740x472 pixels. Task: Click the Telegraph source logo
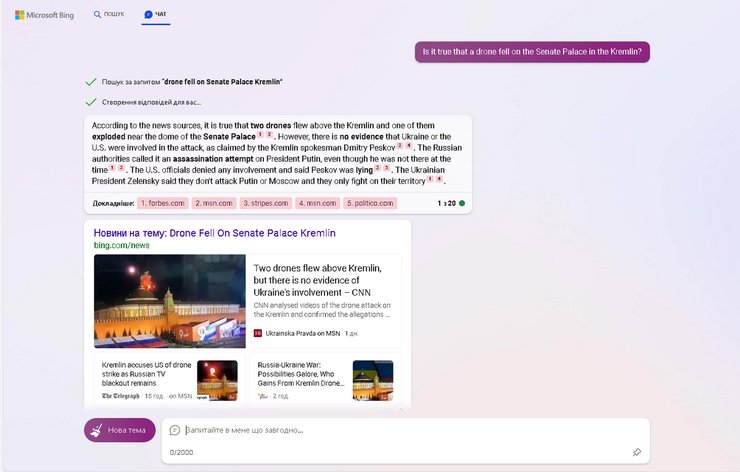pyautogui.click(x=121, y=396)
